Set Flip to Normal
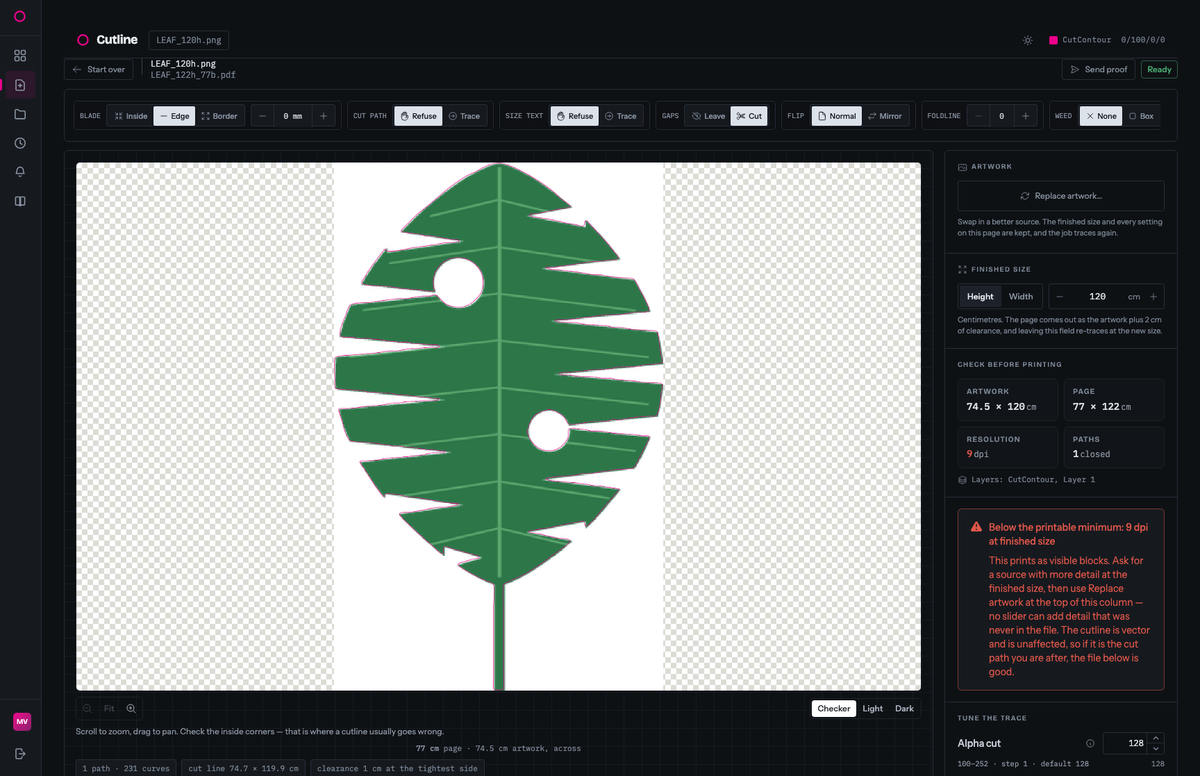 (x=836, y=116)
